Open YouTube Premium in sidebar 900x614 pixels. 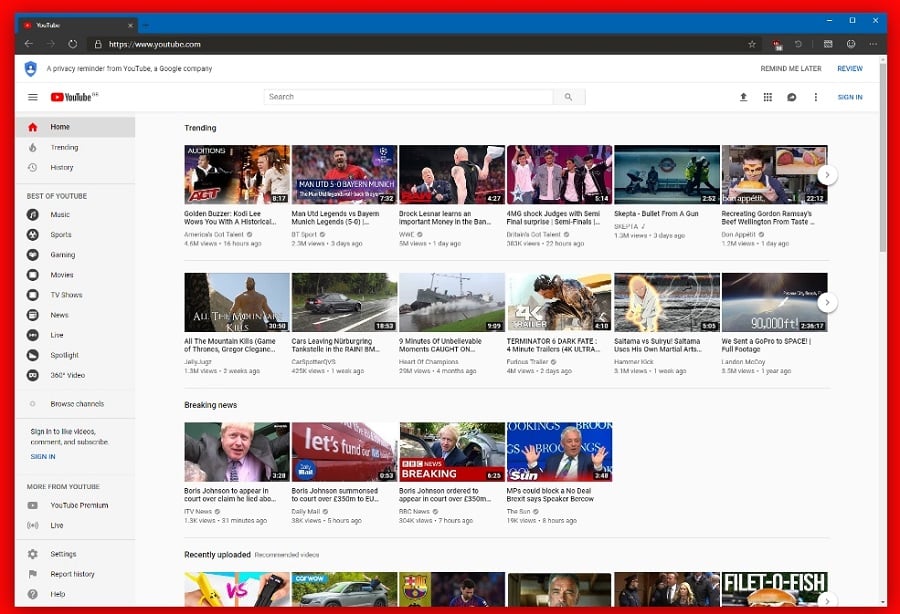[75, 506]
